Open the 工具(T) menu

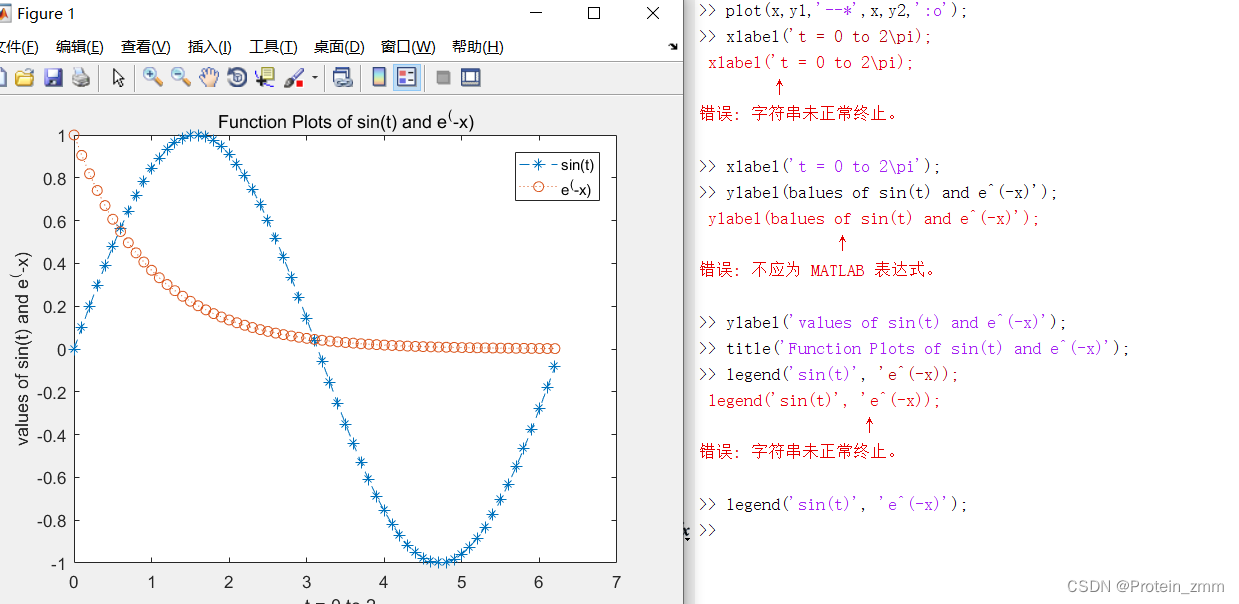(274, 46)
